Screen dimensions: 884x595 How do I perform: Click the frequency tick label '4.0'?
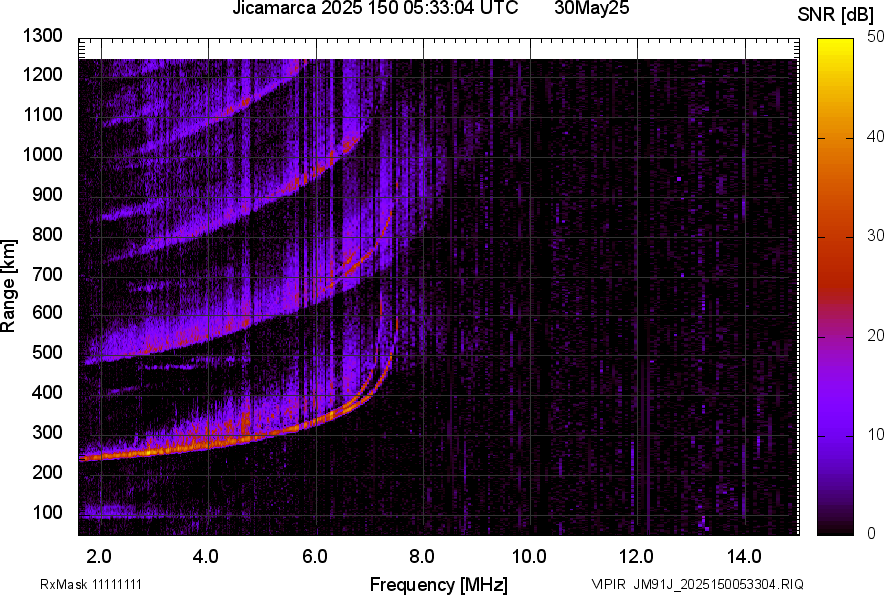pos(206,557)
